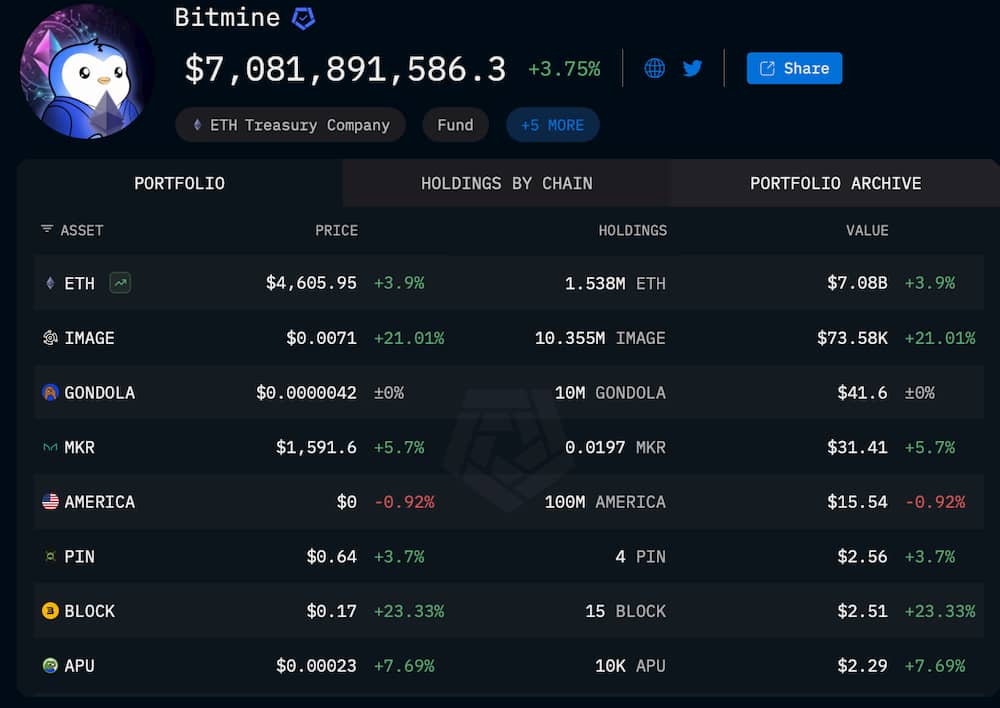The height and width of the screenshot is (708, 1000).
Task: Click the ETH token icon
Action: tap(50, 283)
